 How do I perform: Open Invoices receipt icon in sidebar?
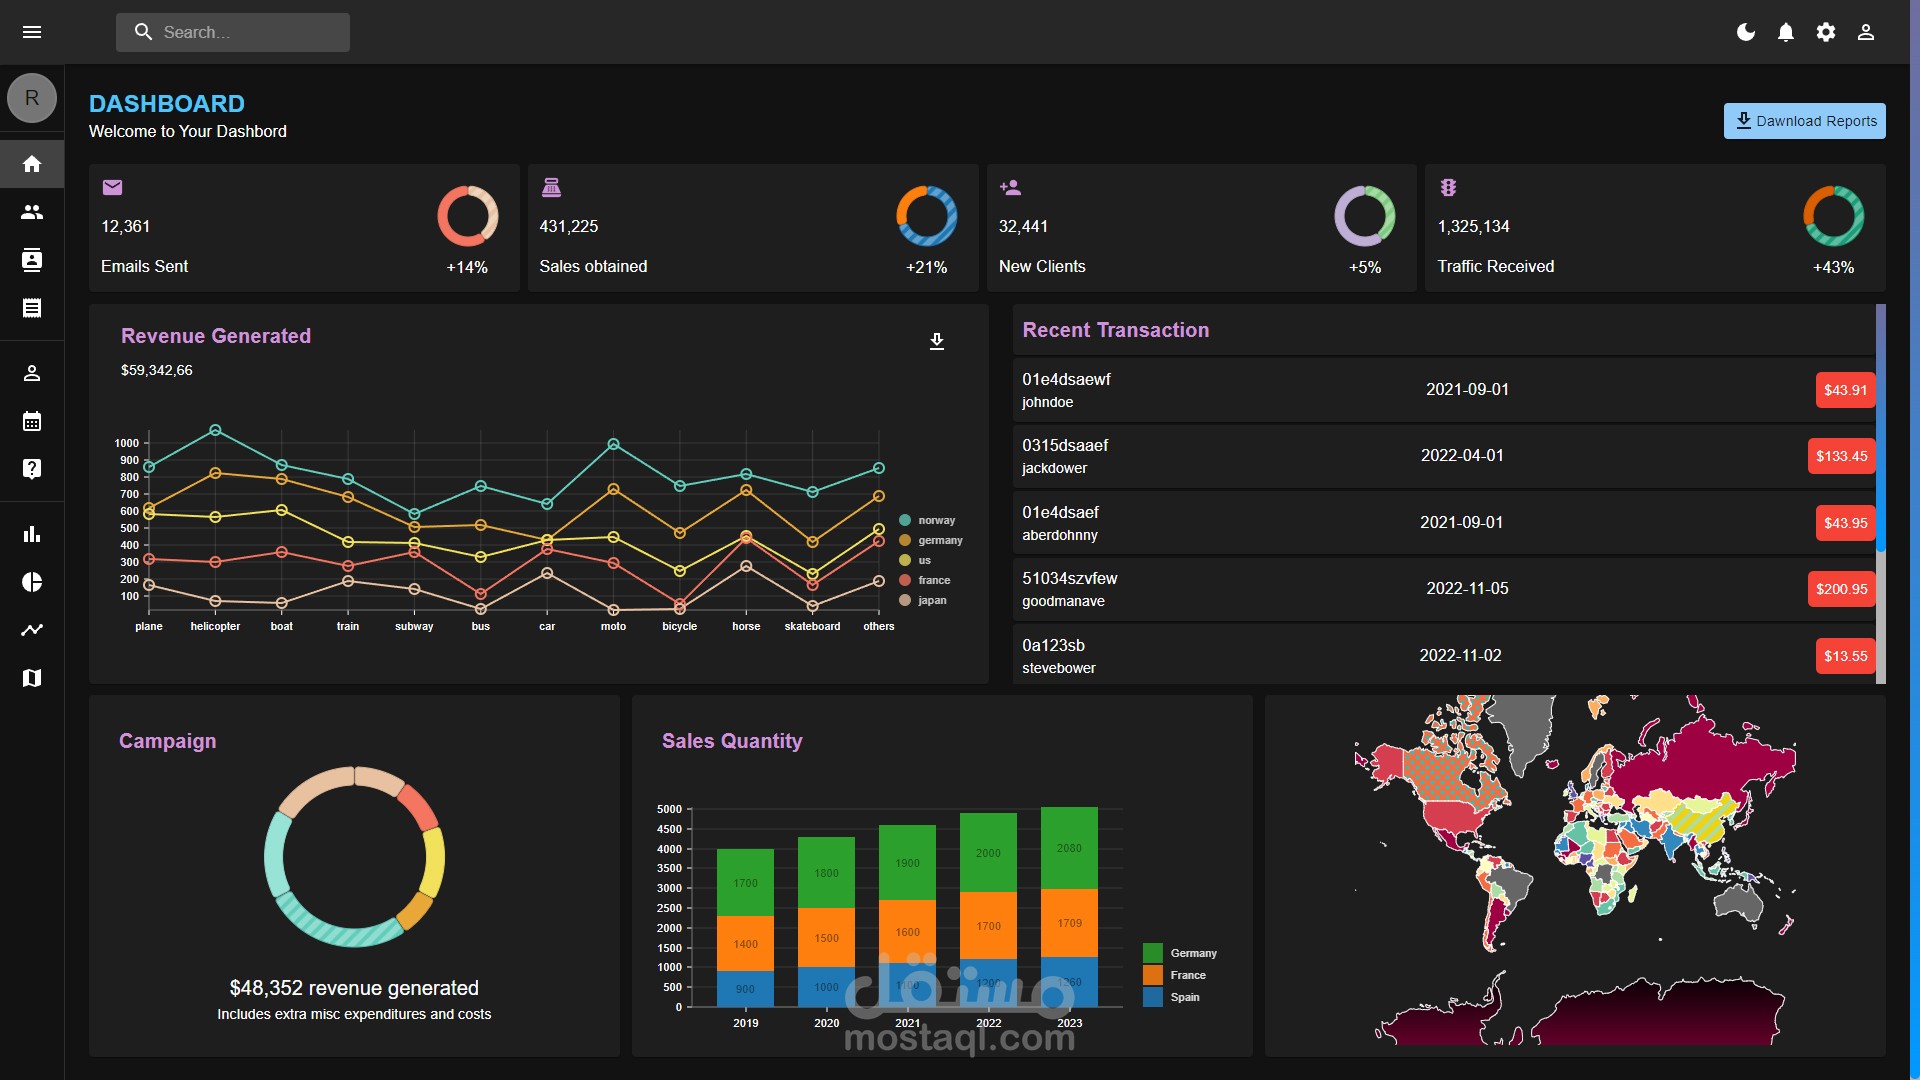pyautogui.click(x=32, y=308)
